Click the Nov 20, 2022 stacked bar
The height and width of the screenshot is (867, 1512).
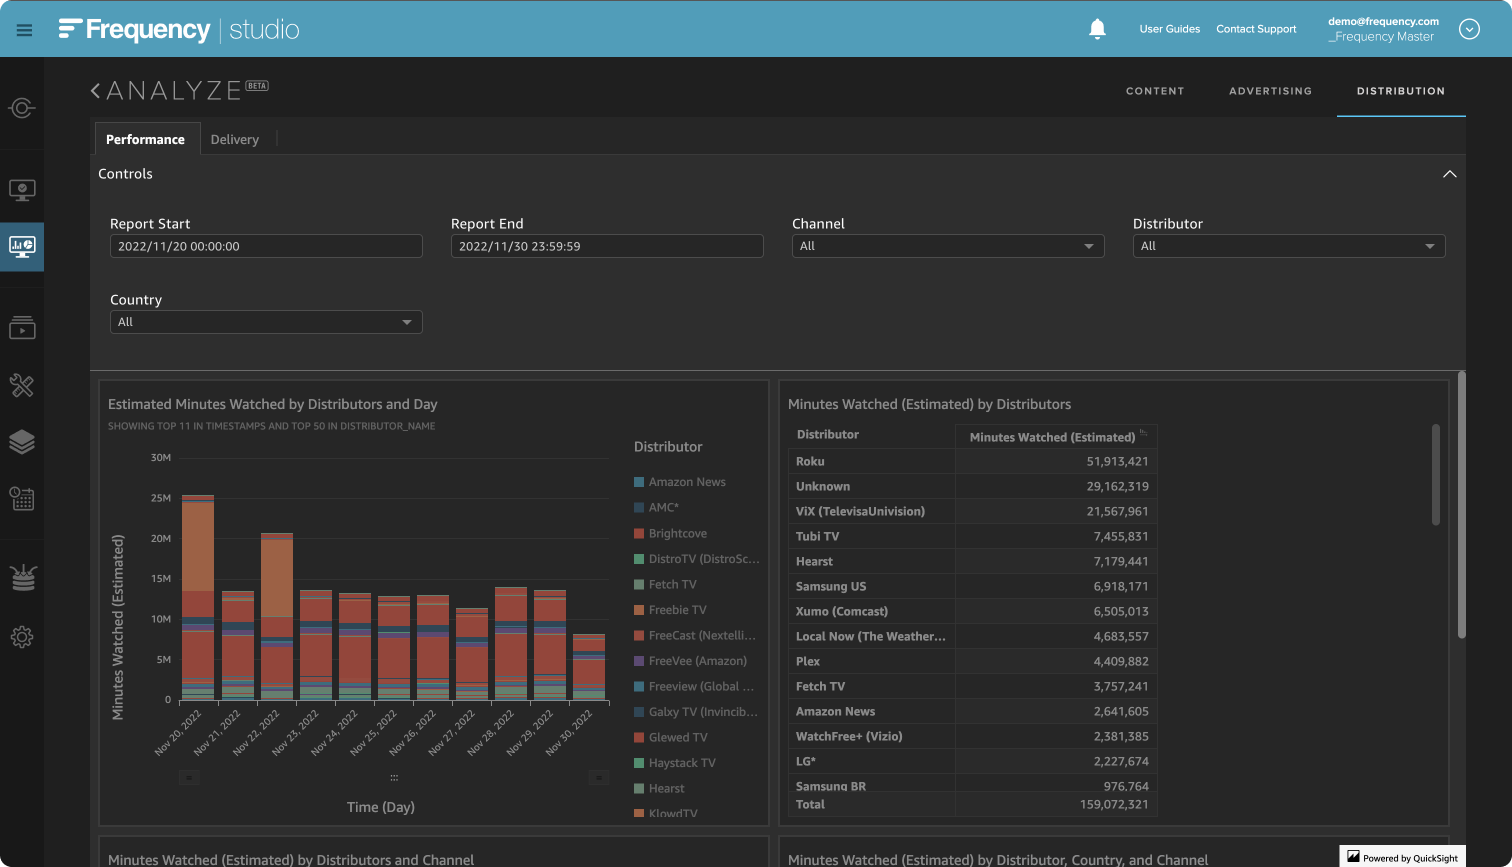198,597
